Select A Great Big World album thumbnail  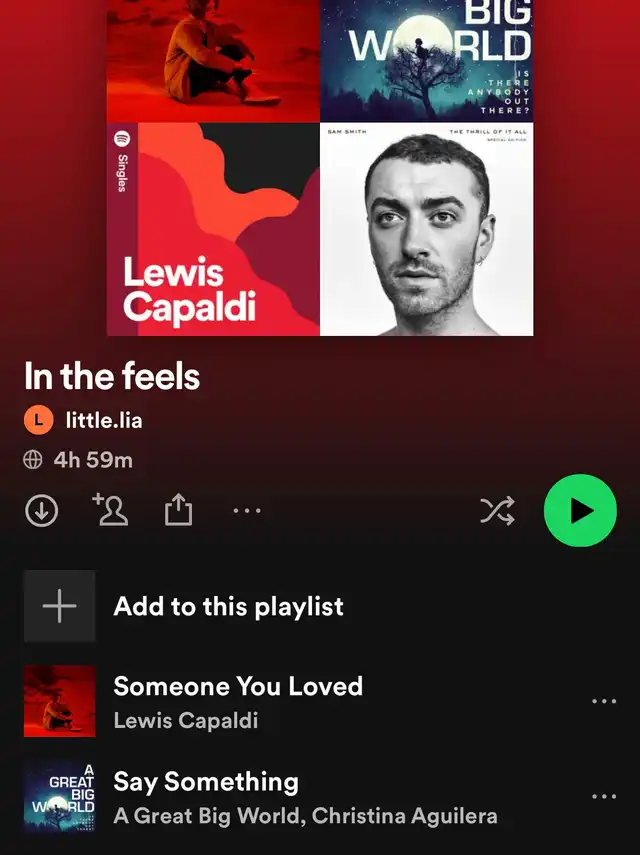point(59,797)
